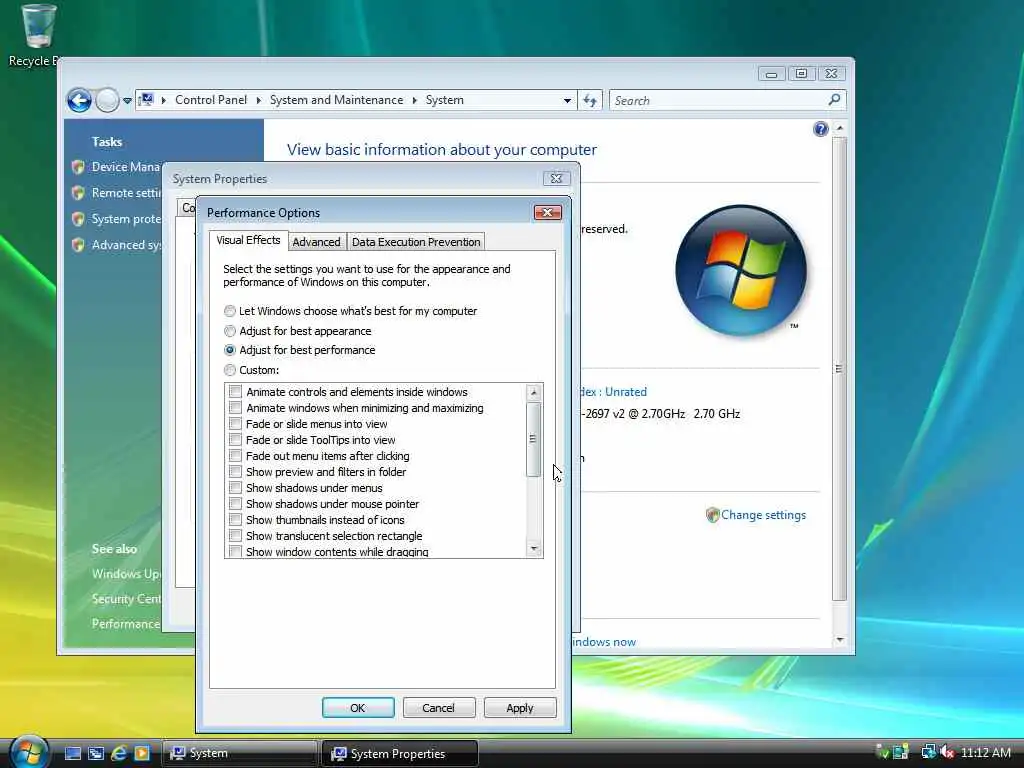Select Adjust for best appearance option
The width and height of the screenshot is (1024, 768).
coord(230,331)
